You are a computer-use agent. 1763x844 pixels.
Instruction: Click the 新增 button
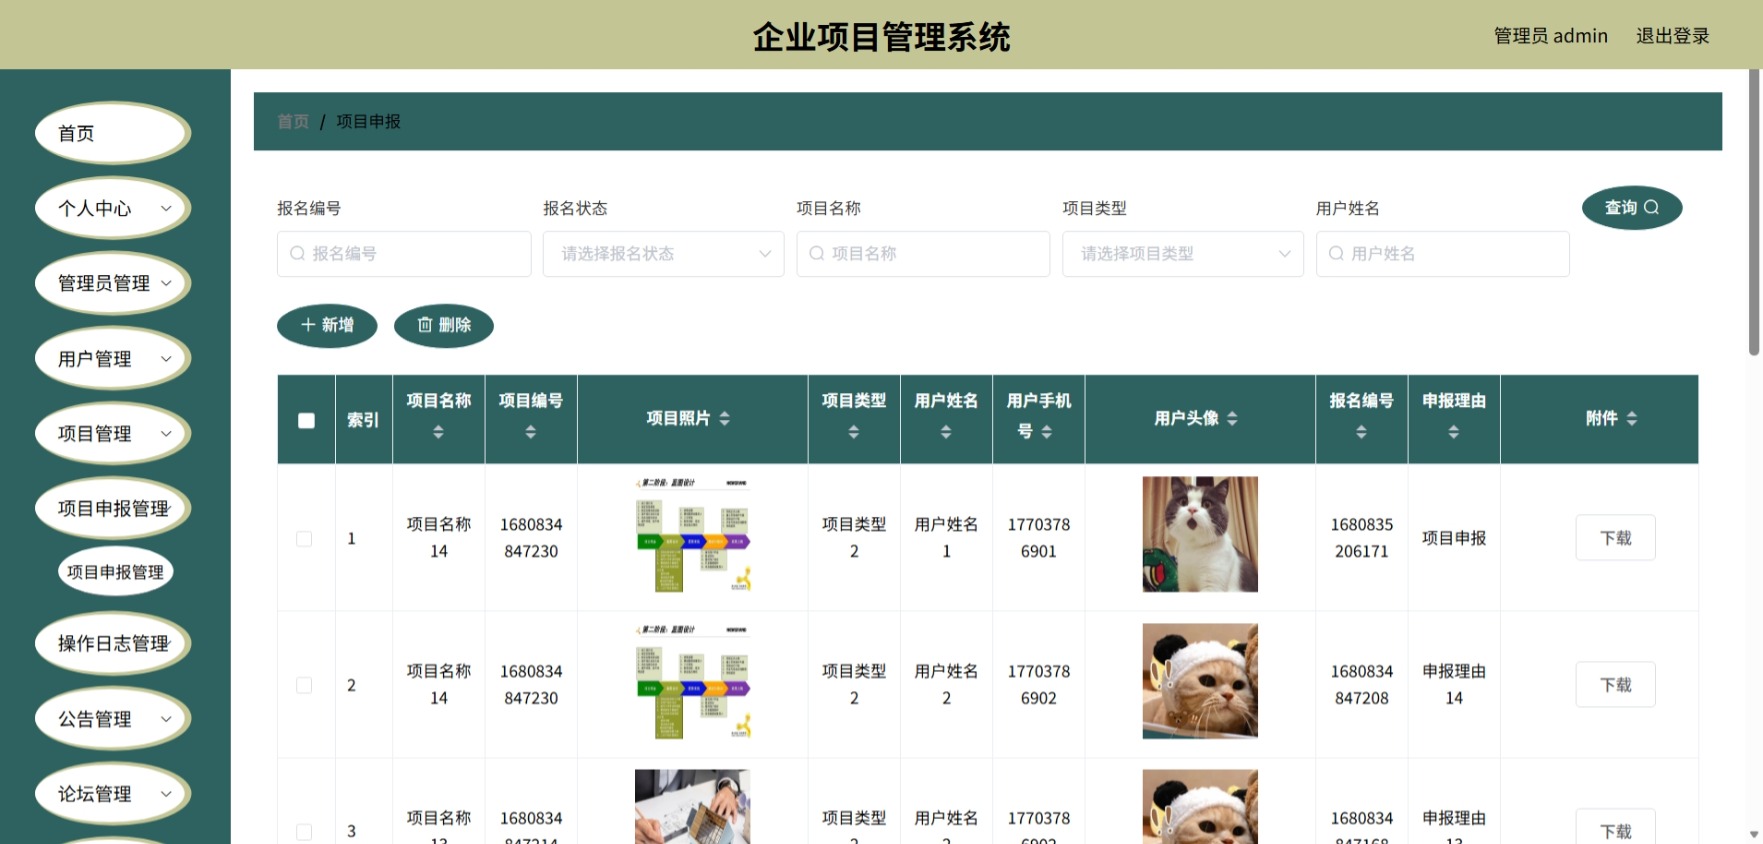[327, 325]
